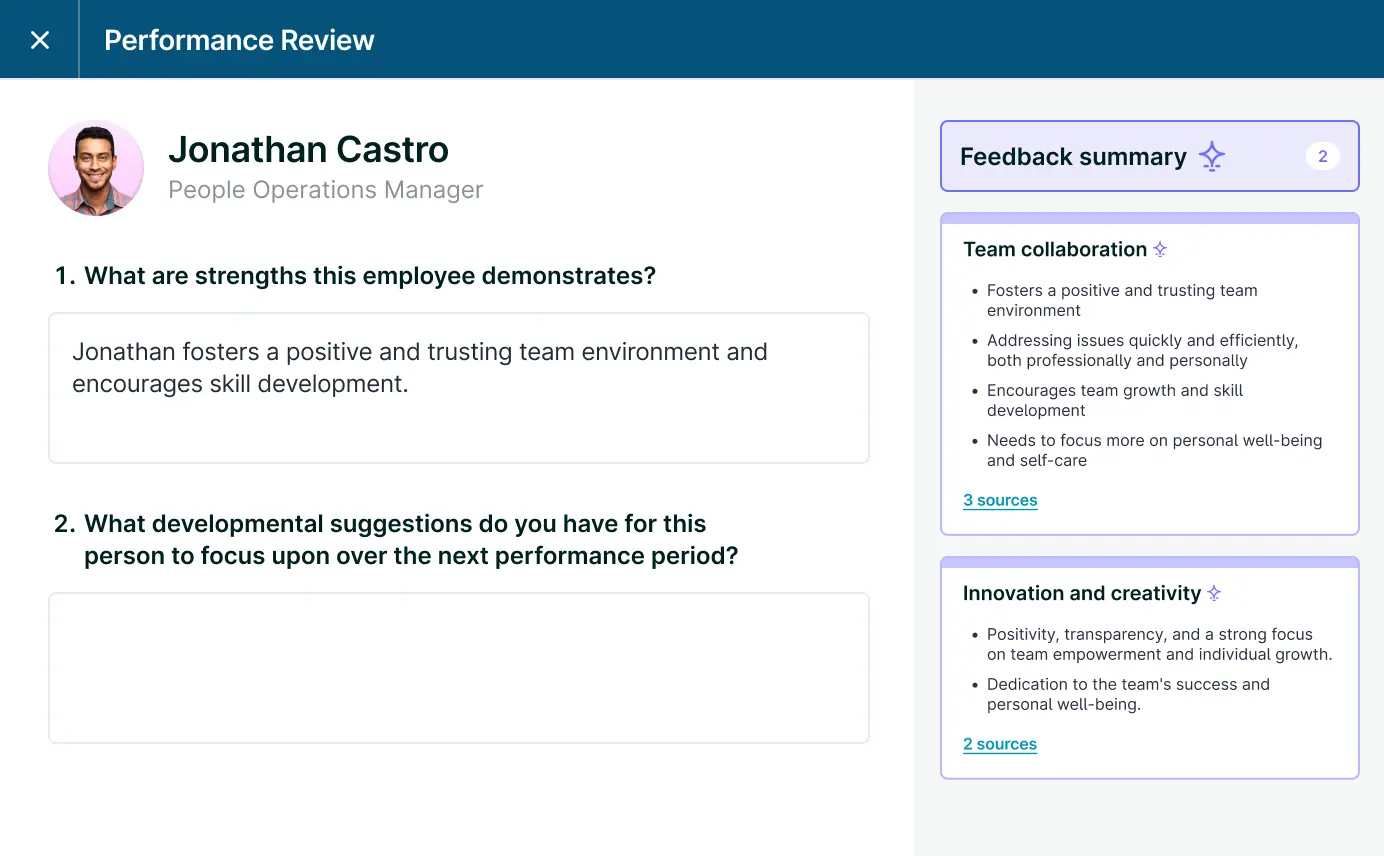Click the Innovation and creativity card title
Viewport: 1384px width, 856px height.
1081,594
